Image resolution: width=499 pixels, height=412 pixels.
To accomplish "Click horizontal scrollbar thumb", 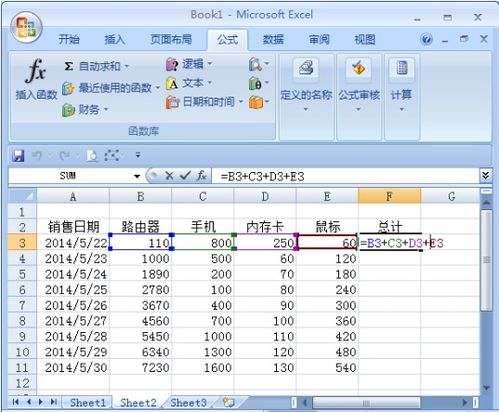I will click(x=366, y=403).
